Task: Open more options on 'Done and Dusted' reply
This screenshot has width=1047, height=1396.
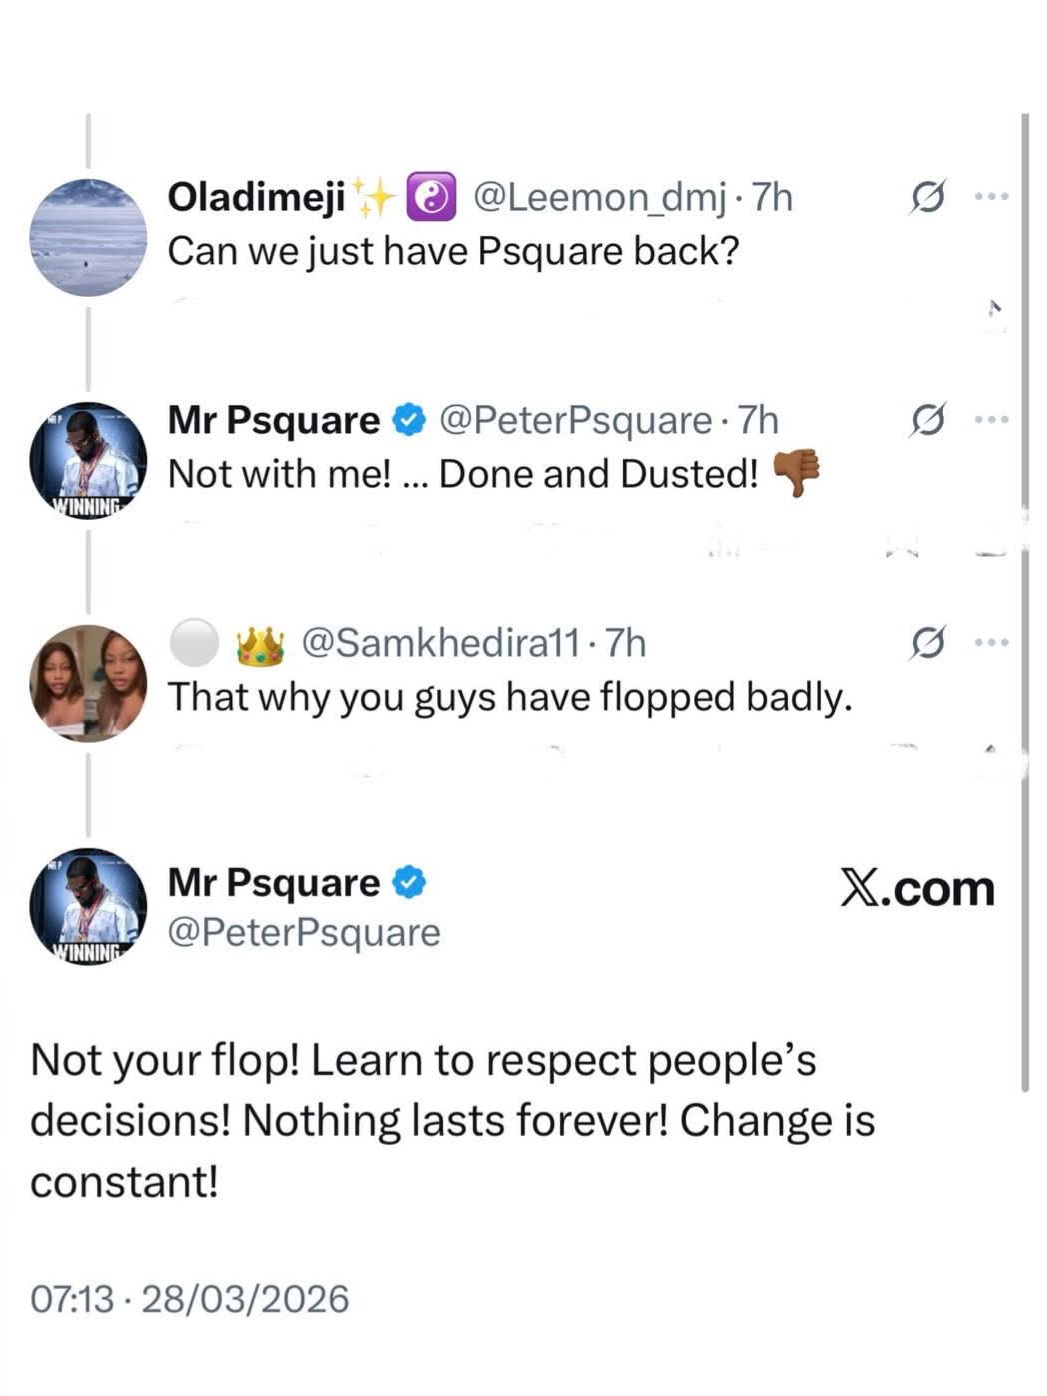Action: point(991,420)
